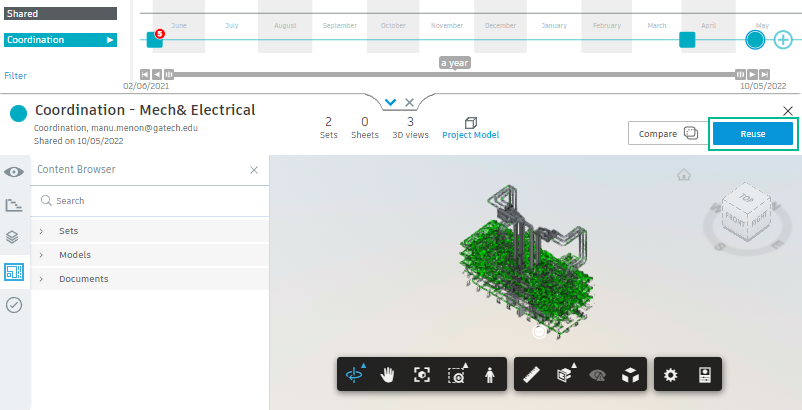Click the package title 'Coordination - Mech& Electrical'
This screenshot has width=802, height=410.
[x=145, y=110]
